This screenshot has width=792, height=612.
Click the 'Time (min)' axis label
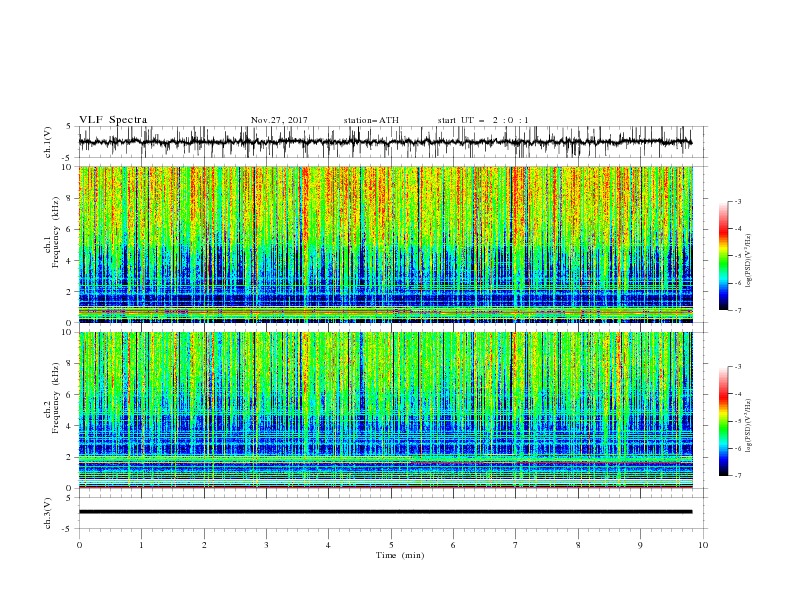400,555
